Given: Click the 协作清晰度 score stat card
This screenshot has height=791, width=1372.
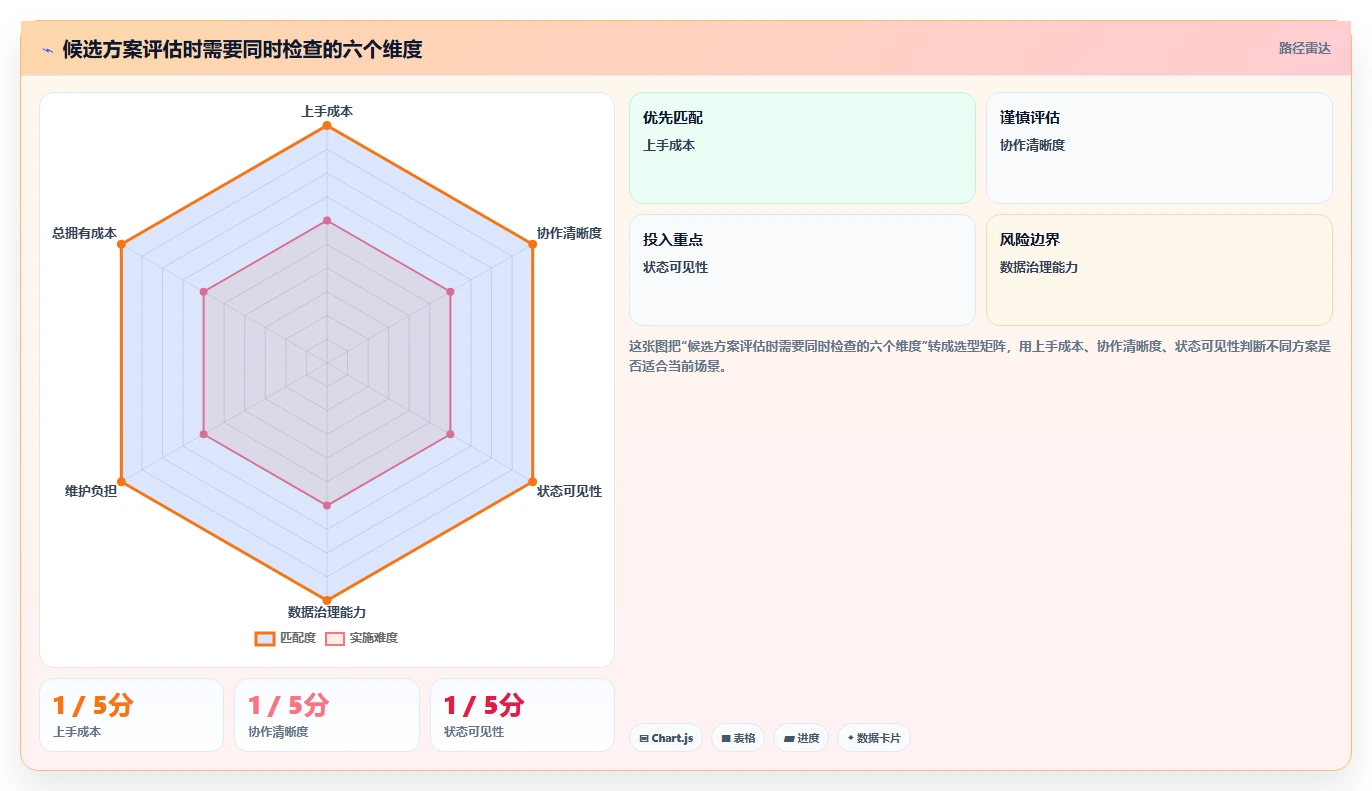Looking at the screenshot, I should click(x=327, y=715).
